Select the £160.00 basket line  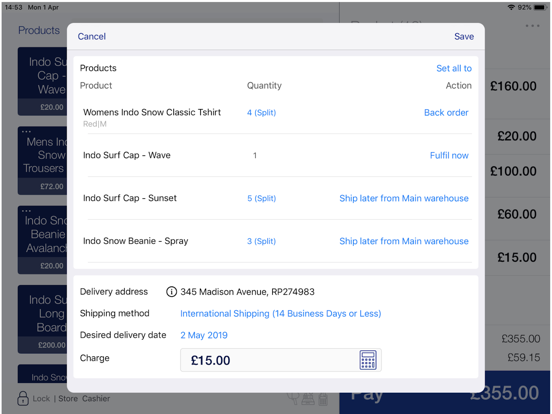tap(513, 86)
